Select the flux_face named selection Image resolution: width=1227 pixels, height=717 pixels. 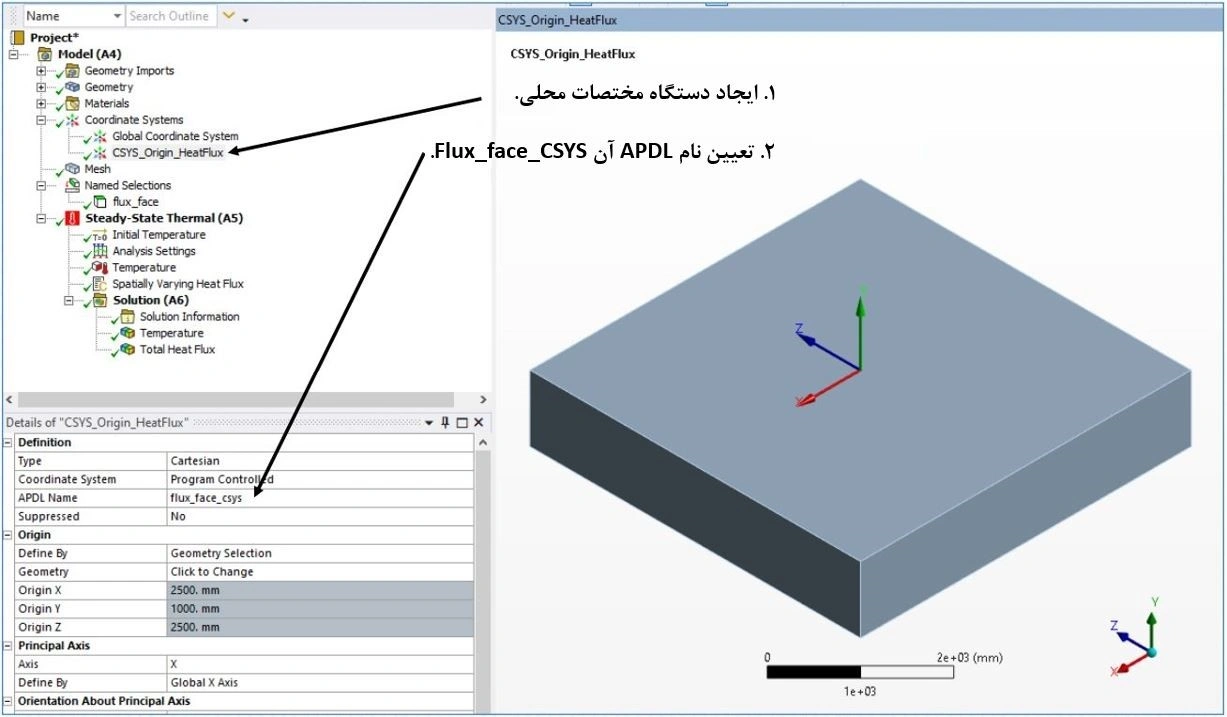click(135, 202)
